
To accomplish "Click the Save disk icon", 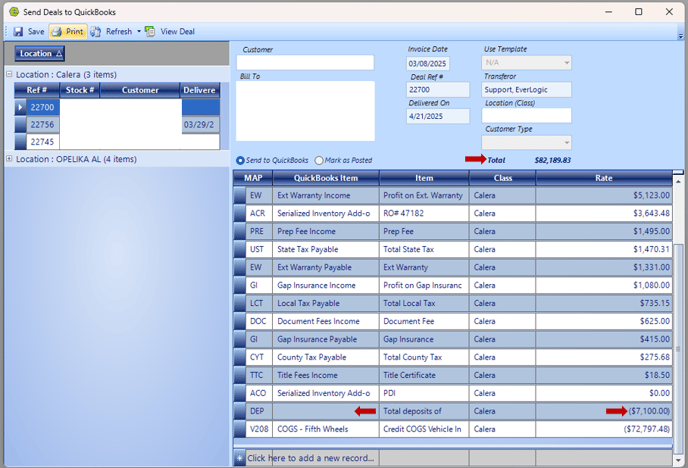I will point(18,32).
